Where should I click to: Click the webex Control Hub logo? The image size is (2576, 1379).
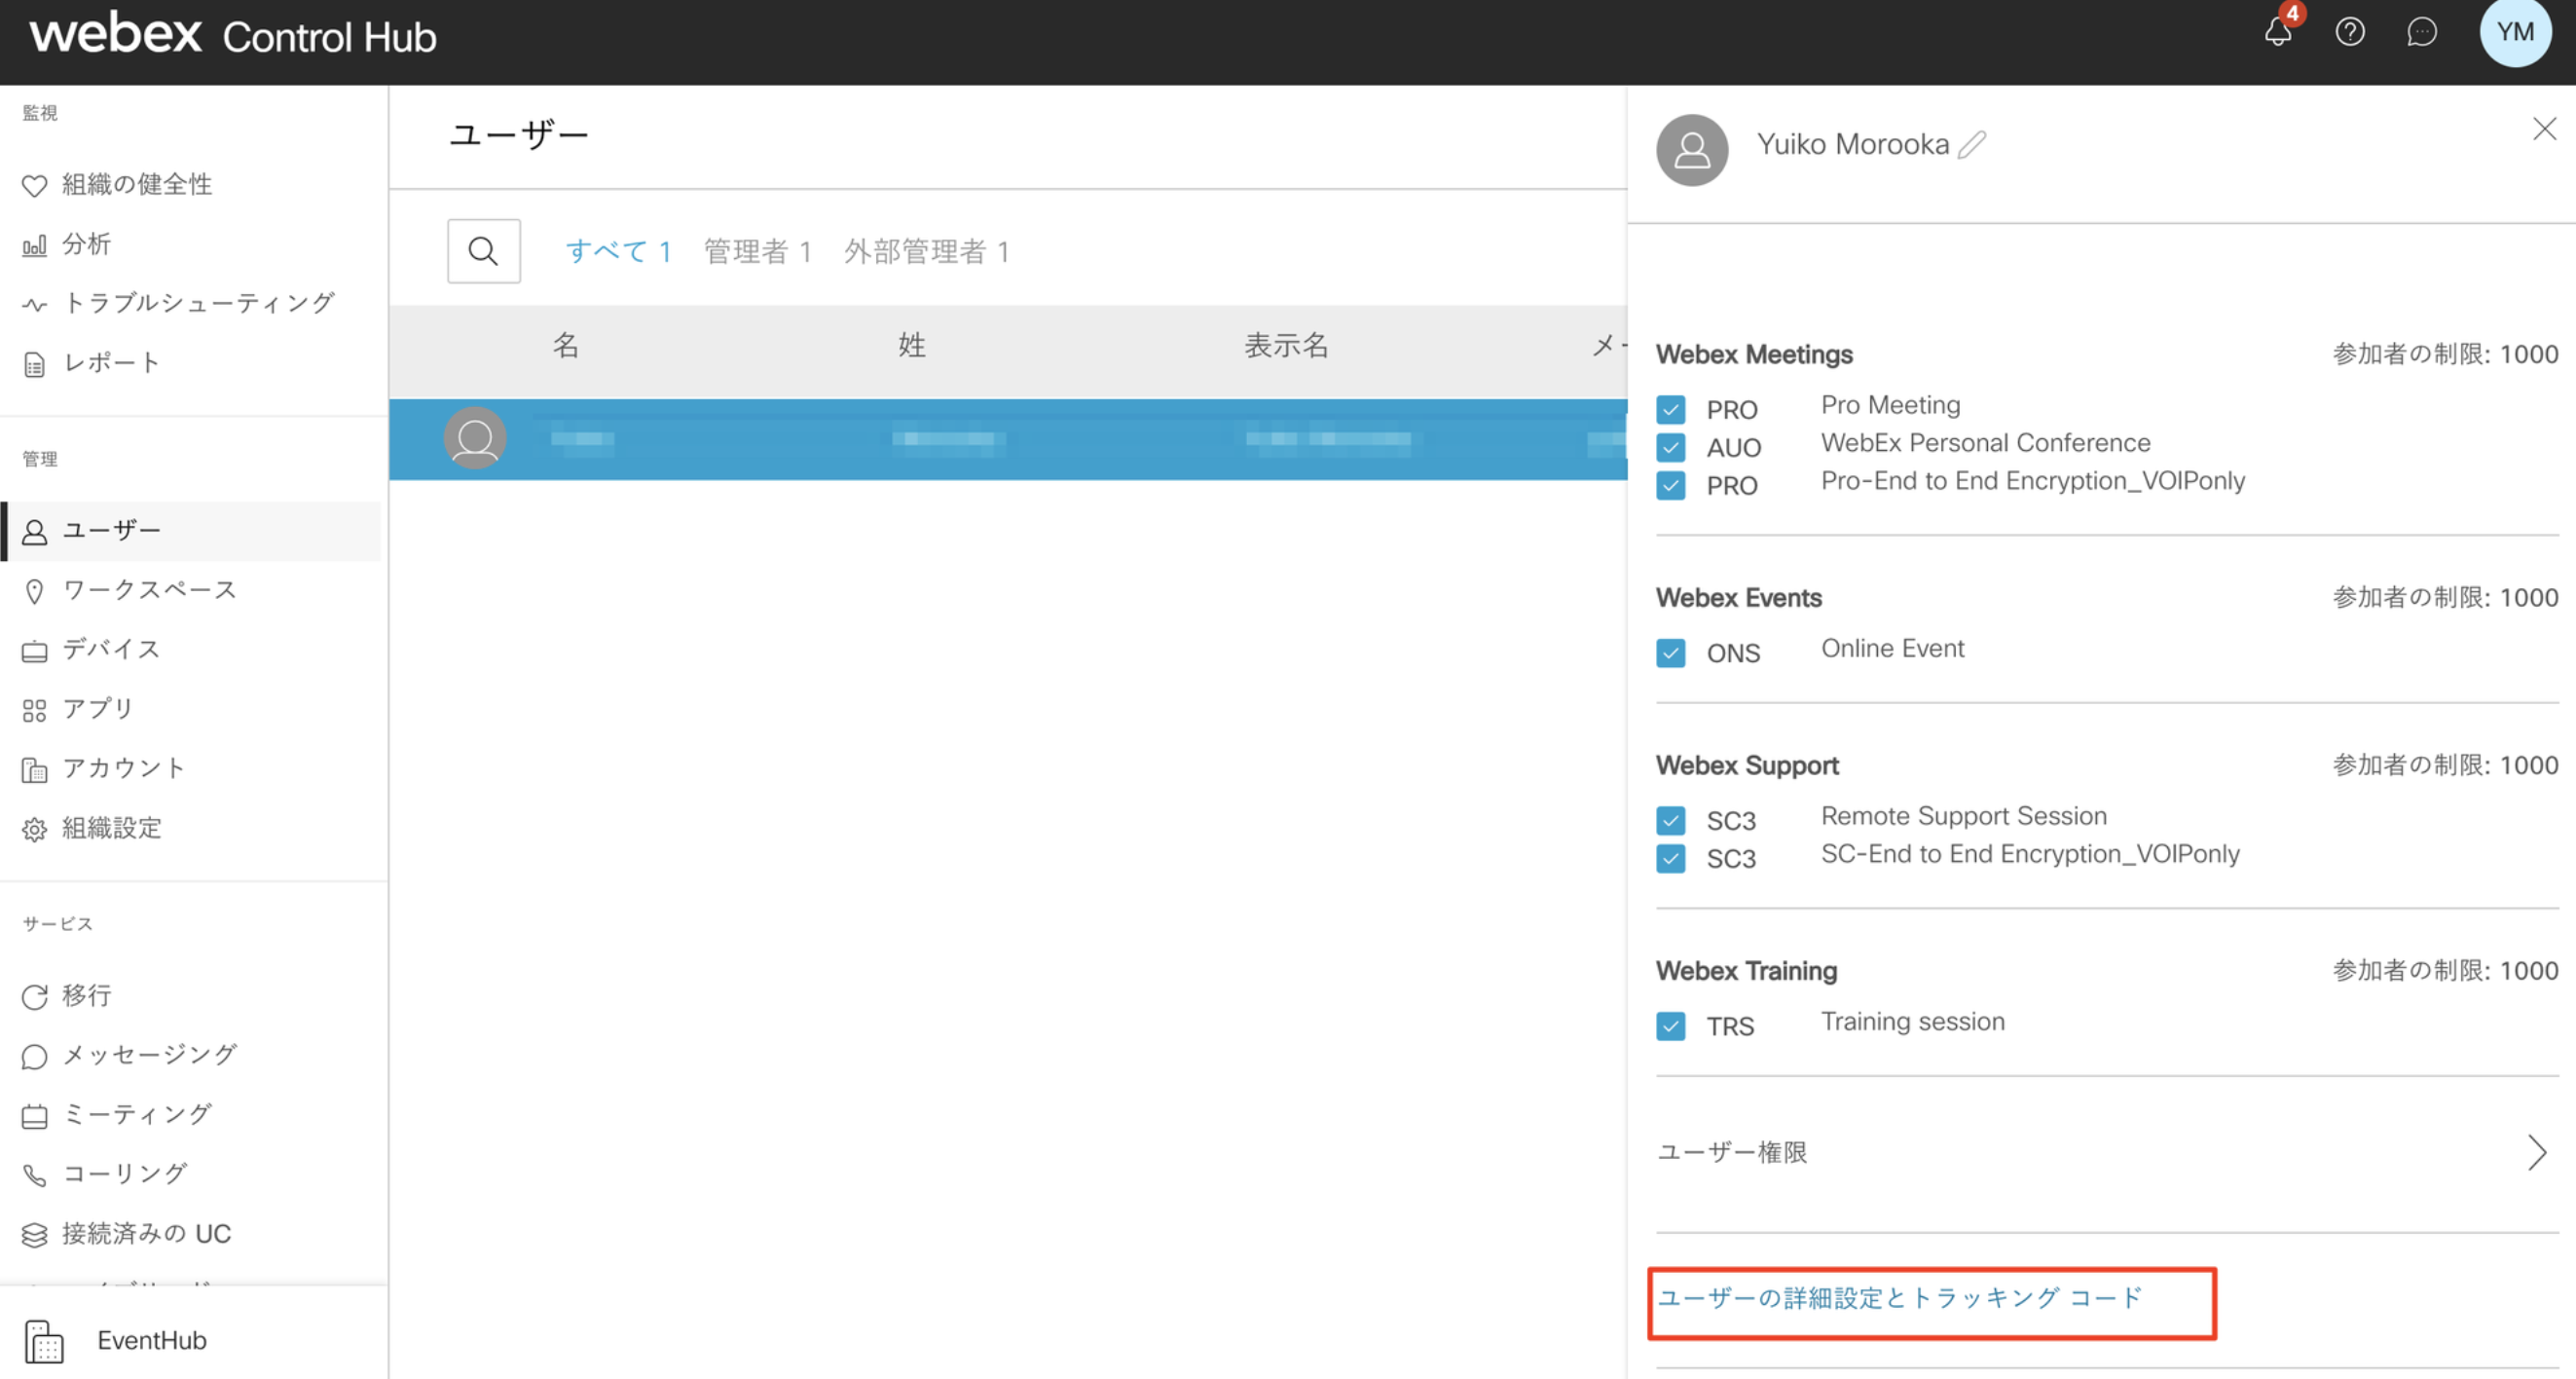tap(233, 35)
